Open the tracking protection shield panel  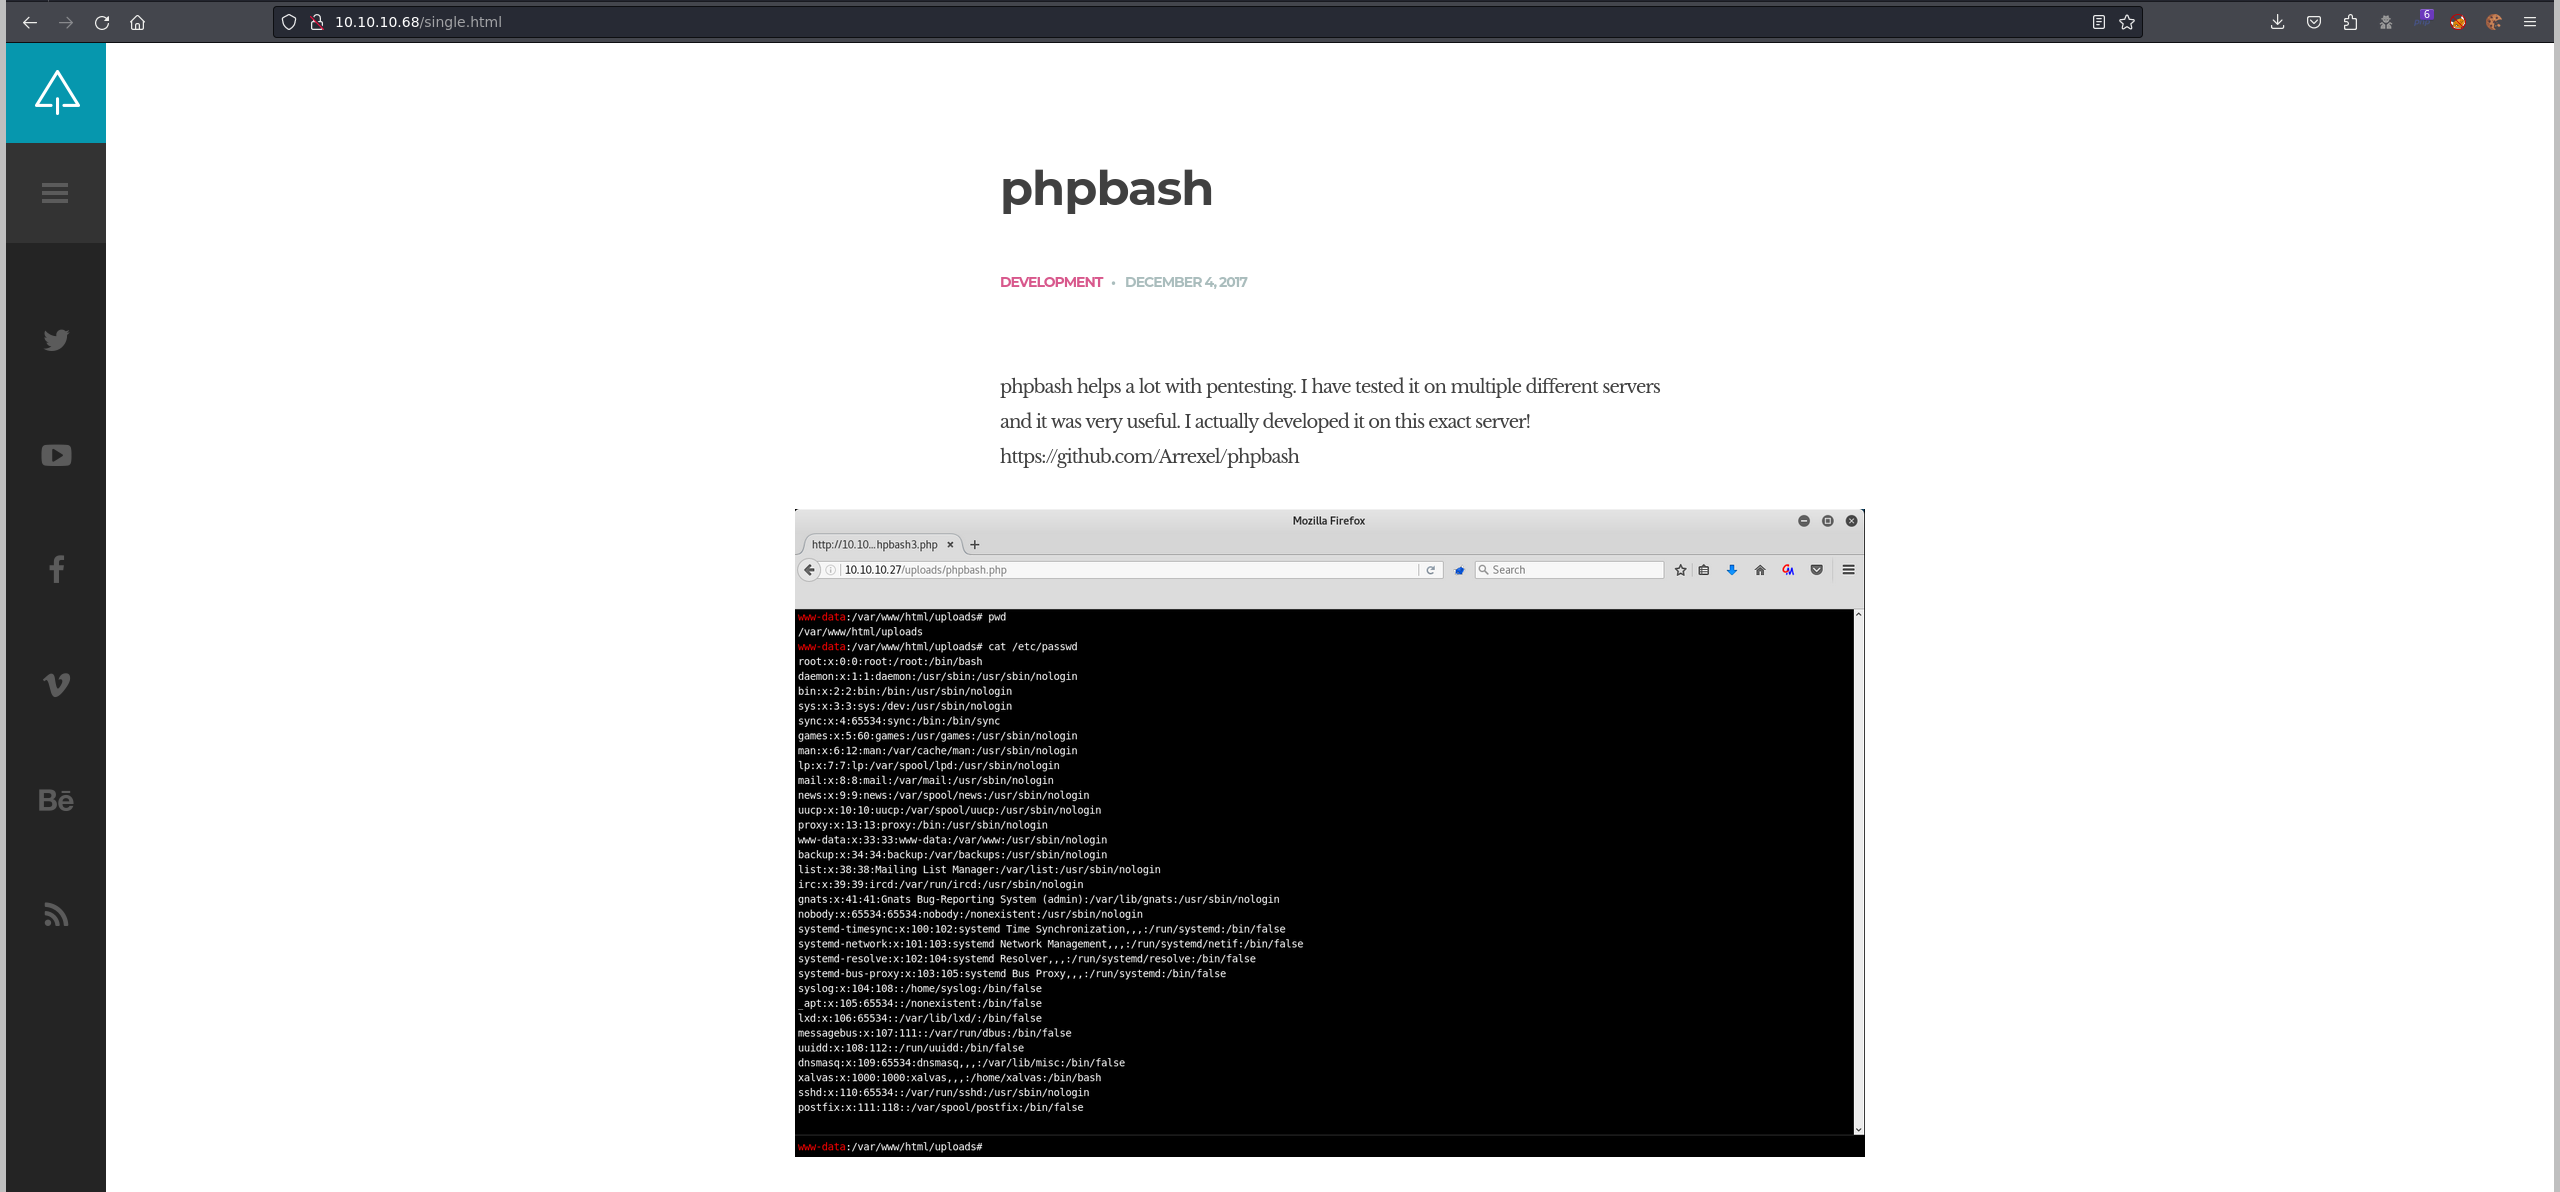(289, 22)
